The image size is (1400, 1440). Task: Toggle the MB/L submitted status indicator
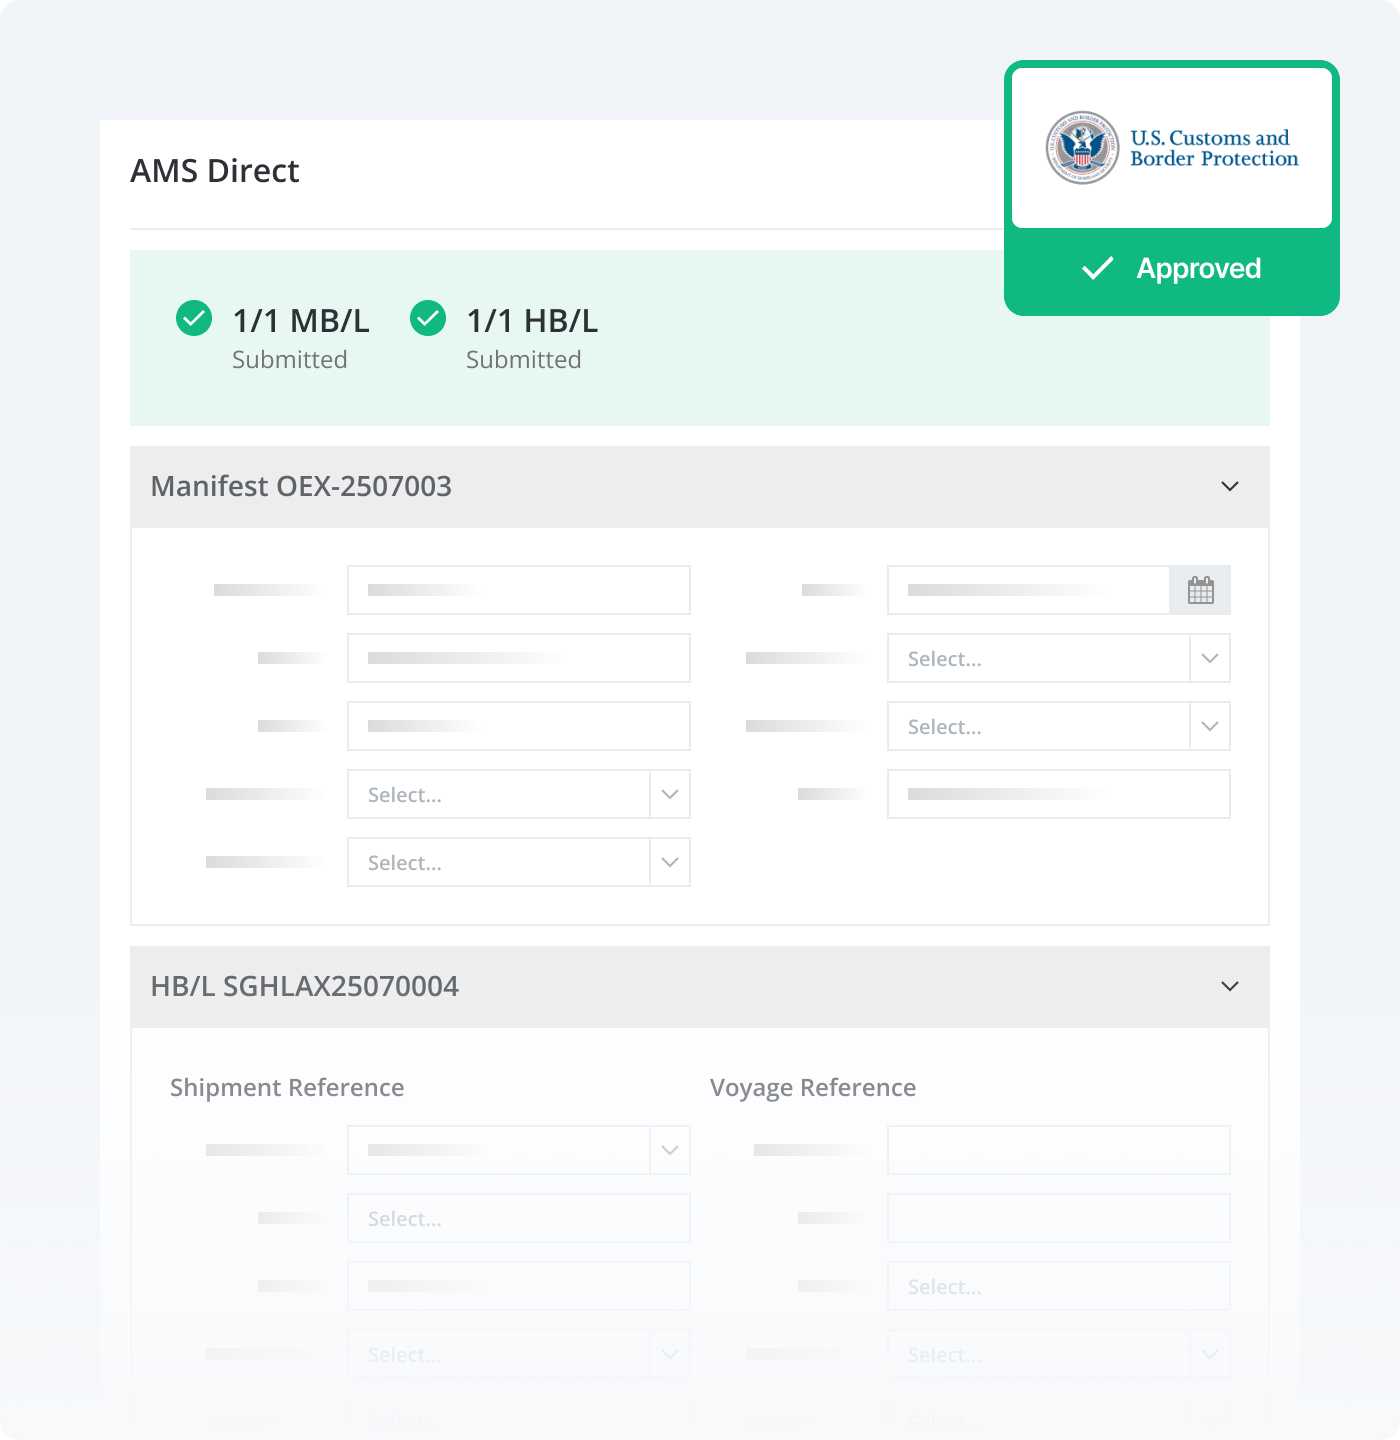[194, 318]
